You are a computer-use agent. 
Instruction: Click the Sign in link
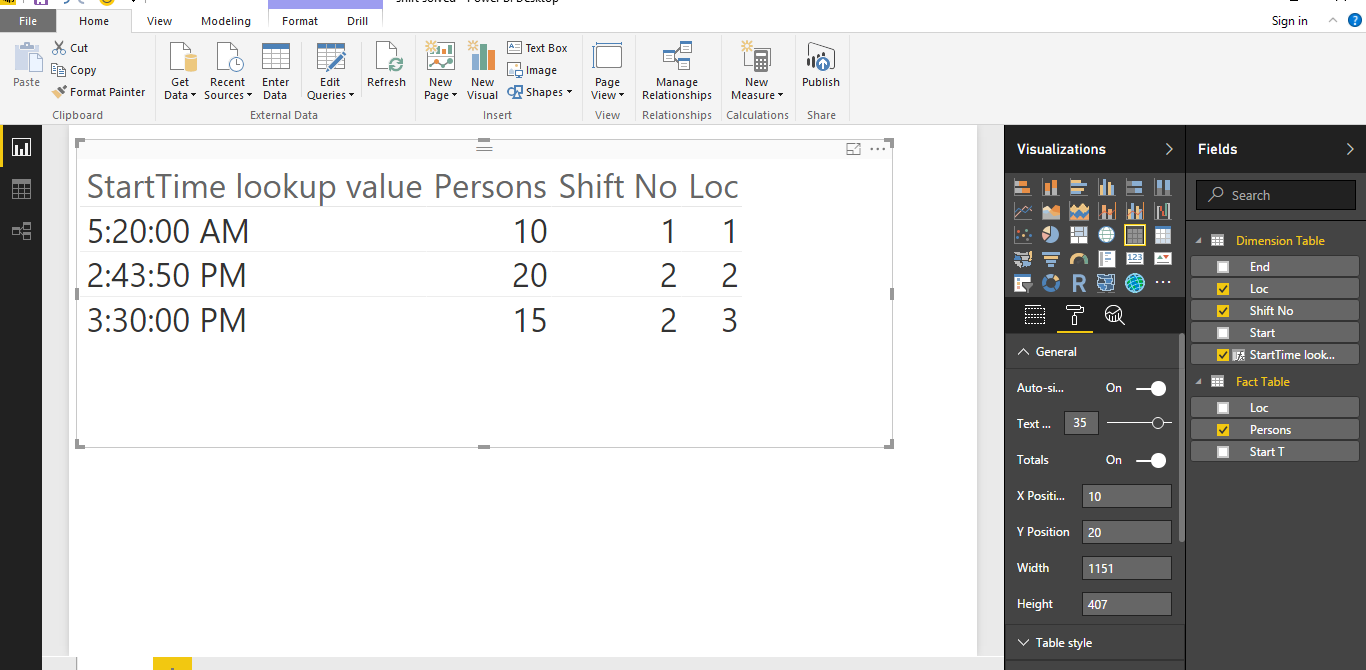click(x=1289, y=21)
